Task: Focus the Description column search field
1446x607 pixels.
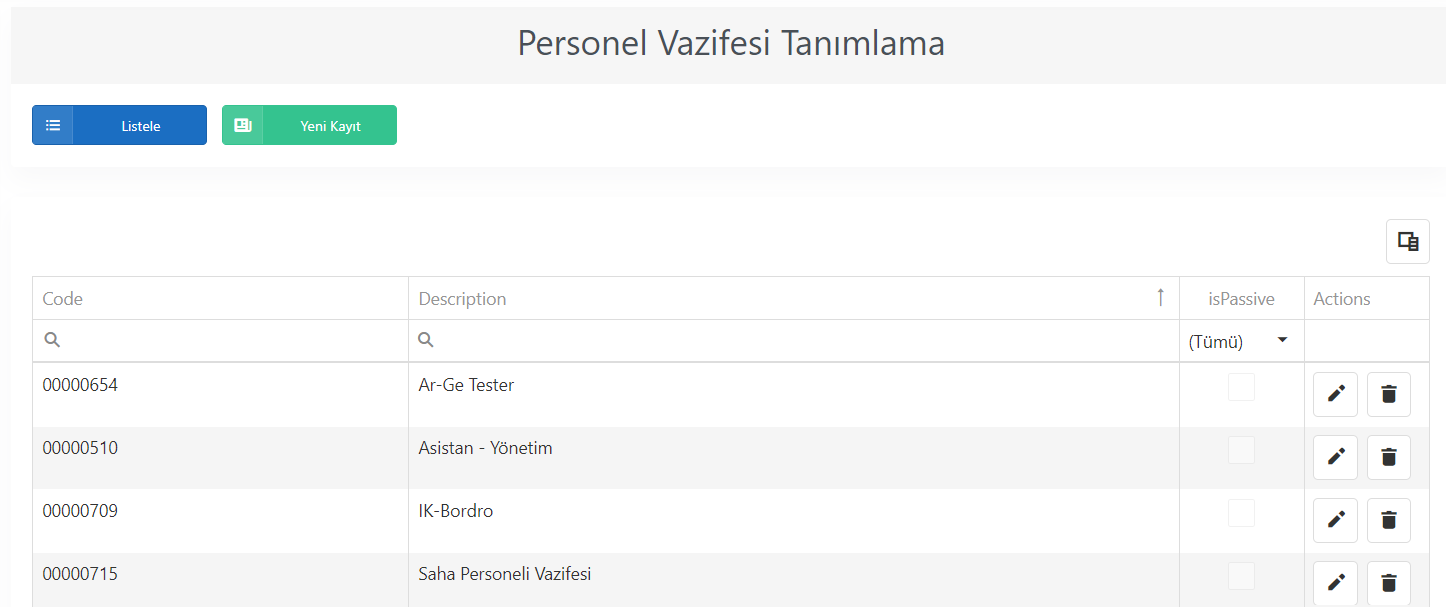Action: [794, 341]
